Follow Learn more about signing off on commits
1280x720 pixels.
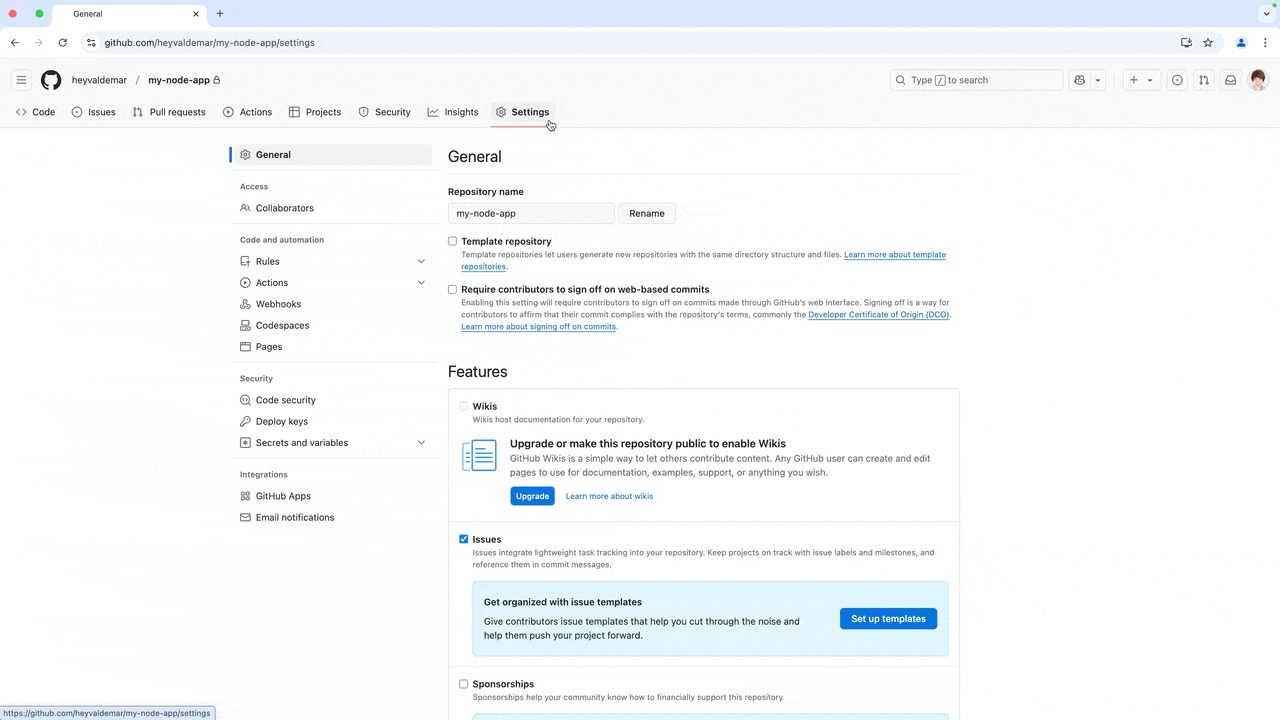[x=538, y=327]
